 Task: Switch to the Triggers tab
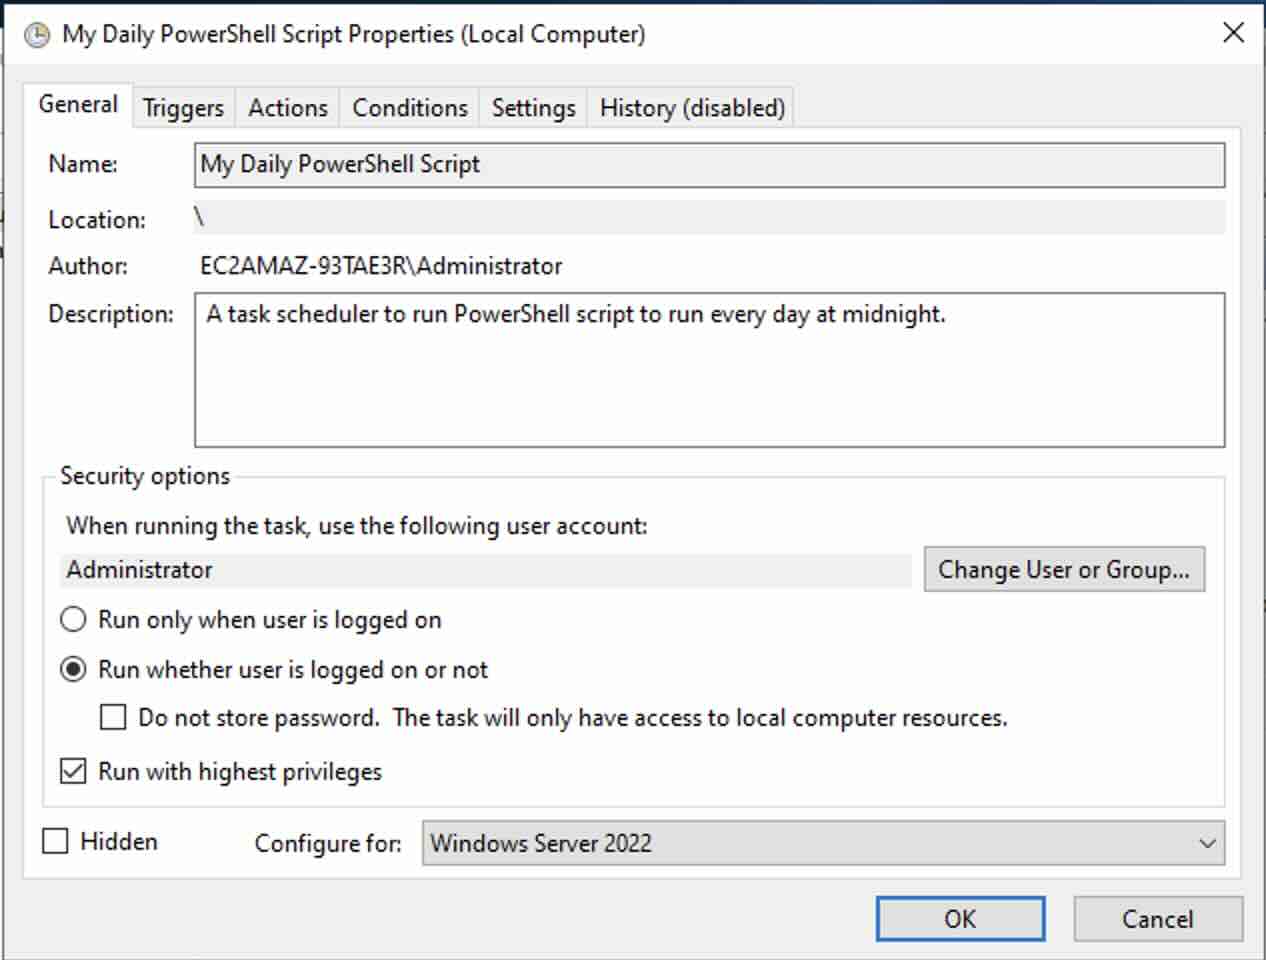point(182,107)
